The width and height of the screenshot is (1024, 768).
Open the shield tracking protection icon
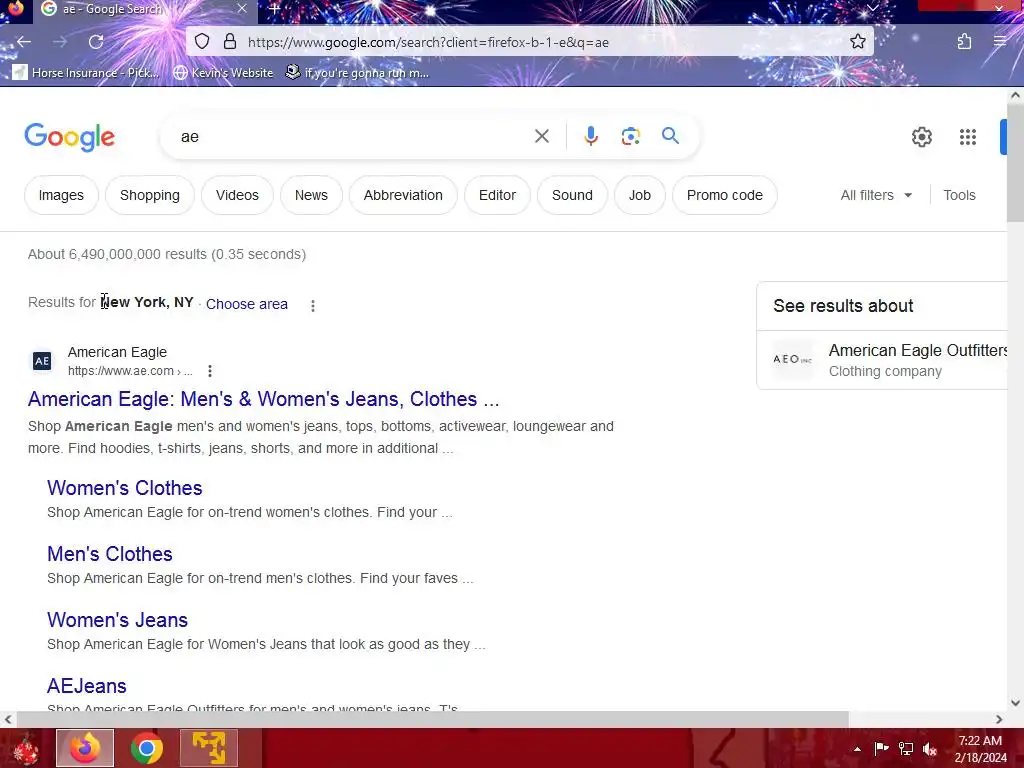(x=202, y=42)
